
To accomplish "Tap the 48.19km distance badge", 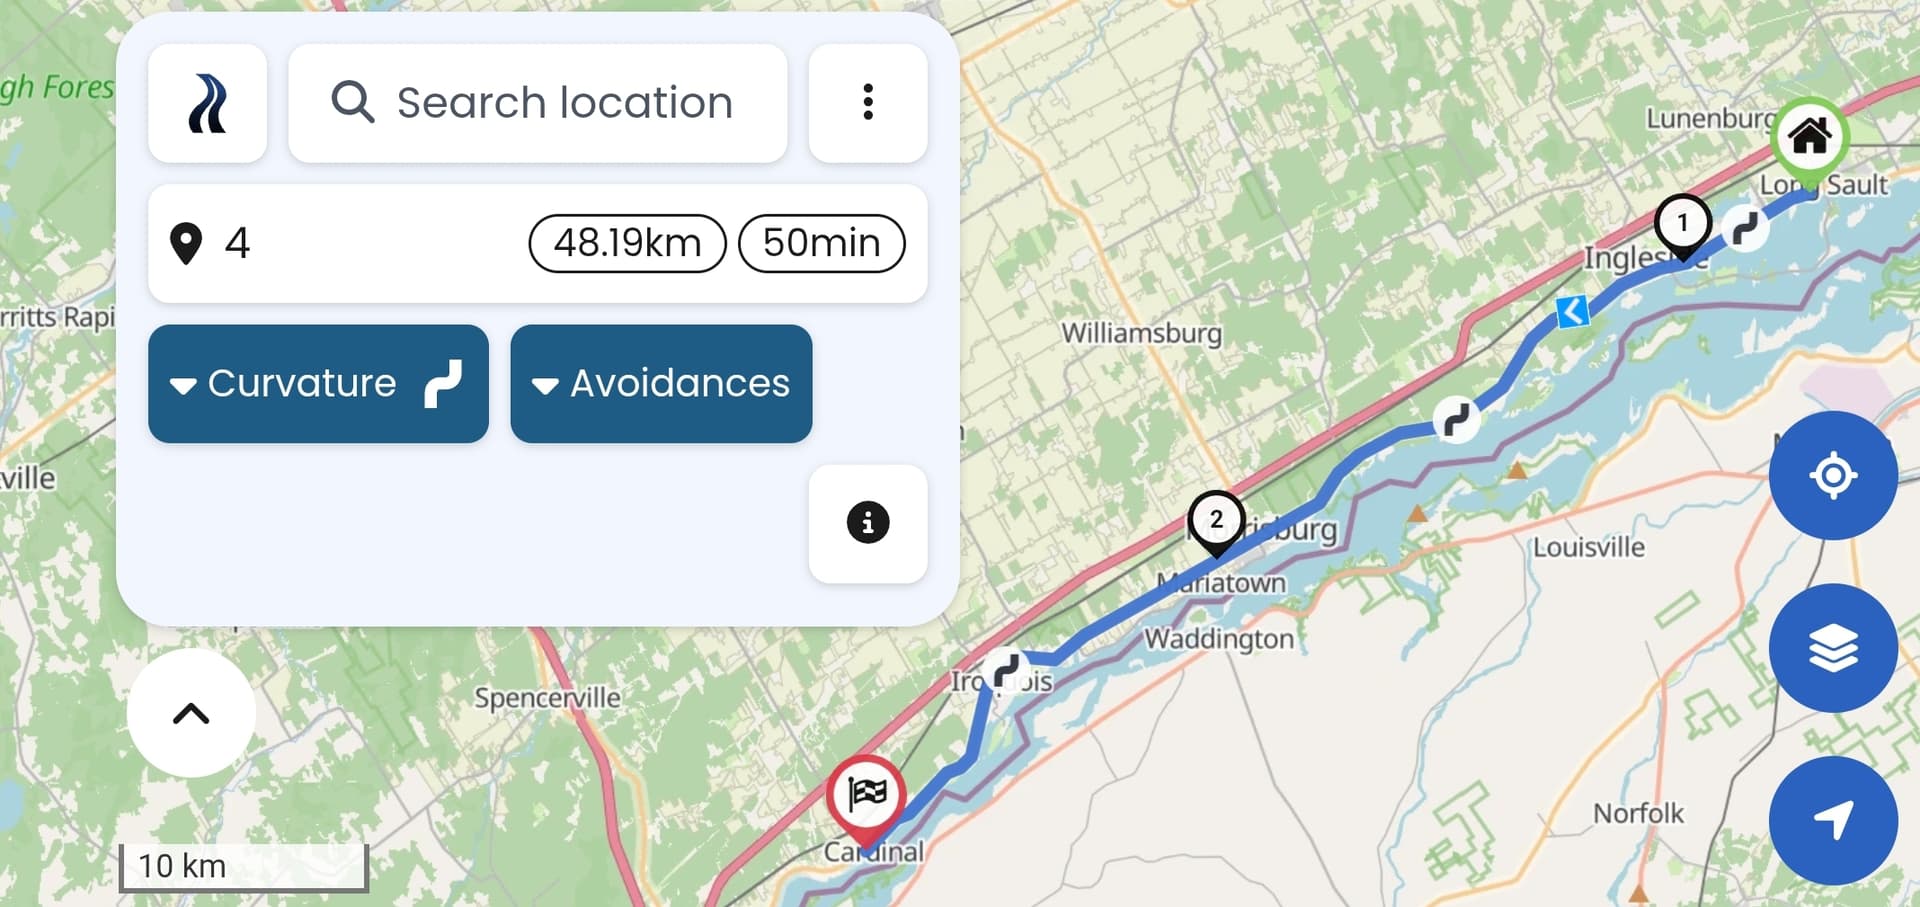I will point(627,243).
